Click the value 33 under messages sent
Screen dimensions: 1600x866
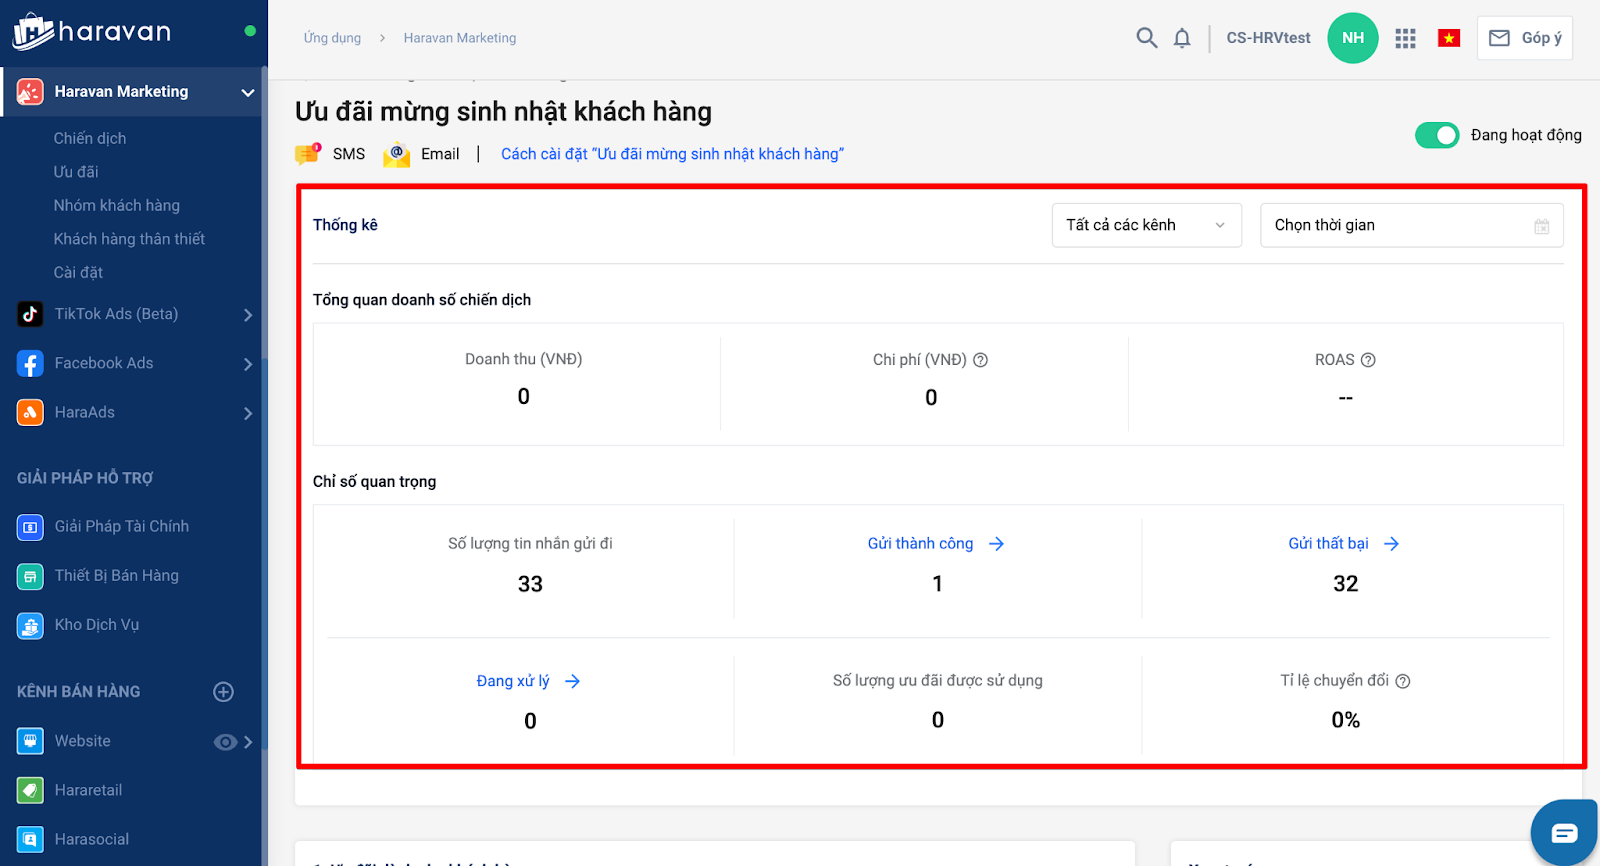(530, 584)
